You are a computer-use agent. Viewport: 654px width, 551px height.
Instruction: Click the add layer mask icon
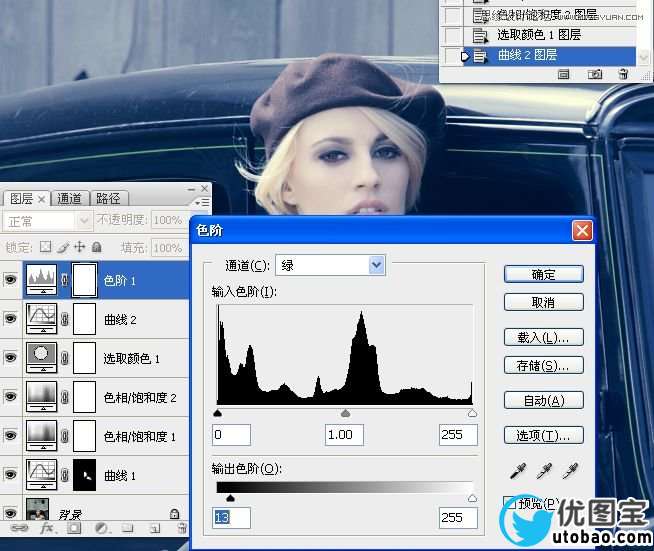[73, 528]
